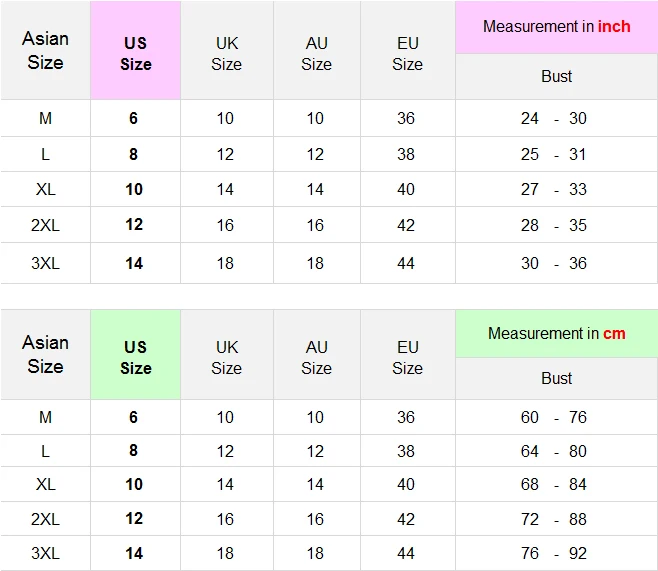Viewport: 658px width, 571px height.
Task: Select the 3XL row label in the inch table
Action: (x=45, y=263)
